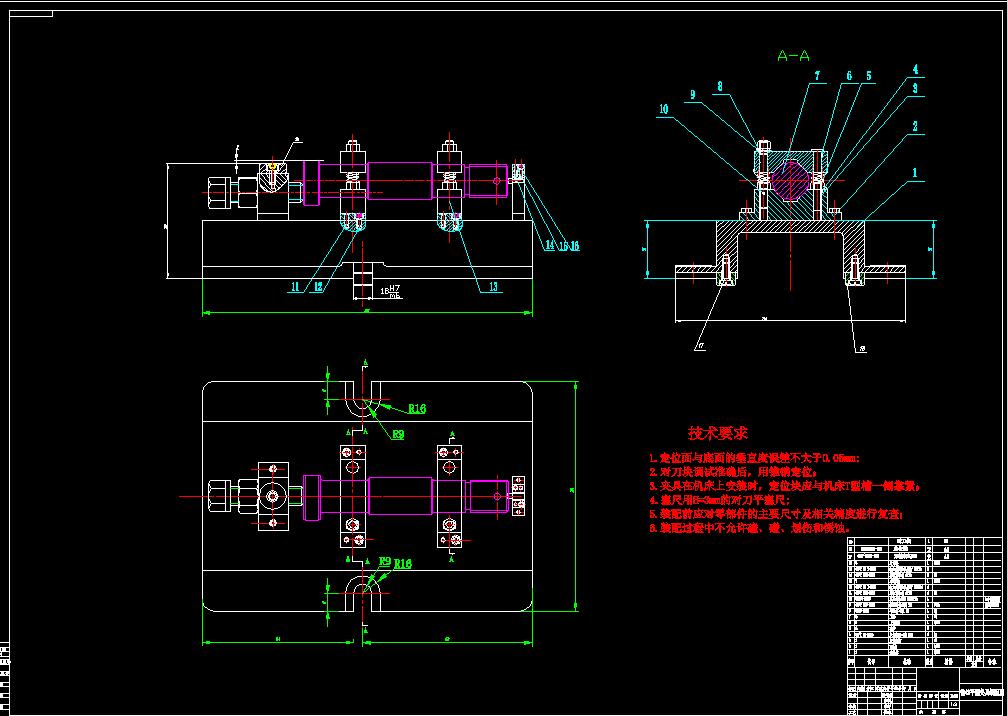Click part label 11 in front view
This screenshot has height=716, width=1007.
click(x=295, y=287)
